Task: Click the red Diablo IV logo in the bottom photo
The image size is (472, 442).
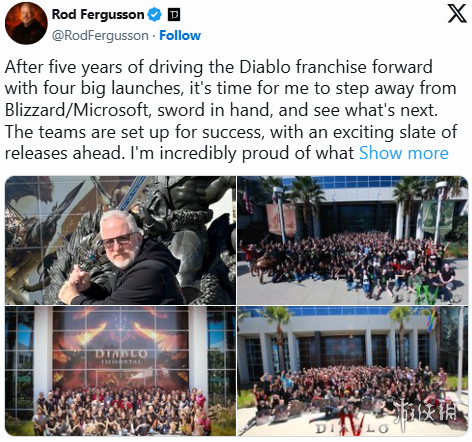Action: click(352, 426)
